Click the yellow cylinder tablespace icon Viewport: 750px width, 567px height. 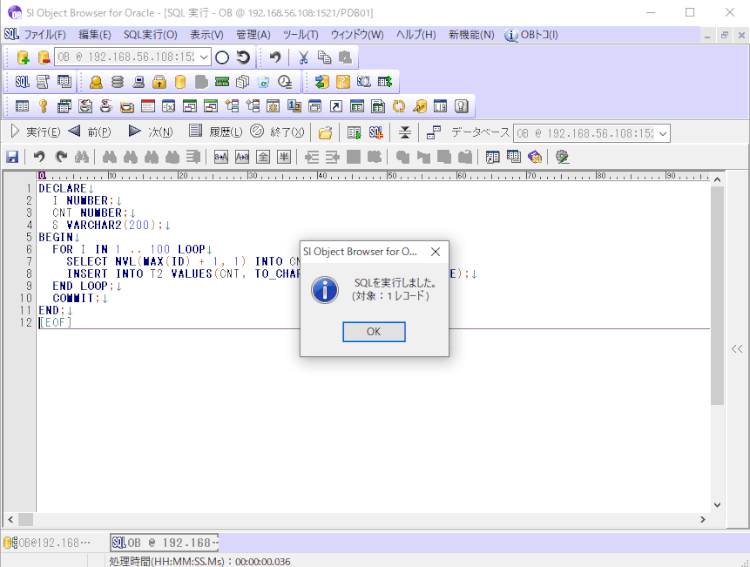(x=180, y=82)
